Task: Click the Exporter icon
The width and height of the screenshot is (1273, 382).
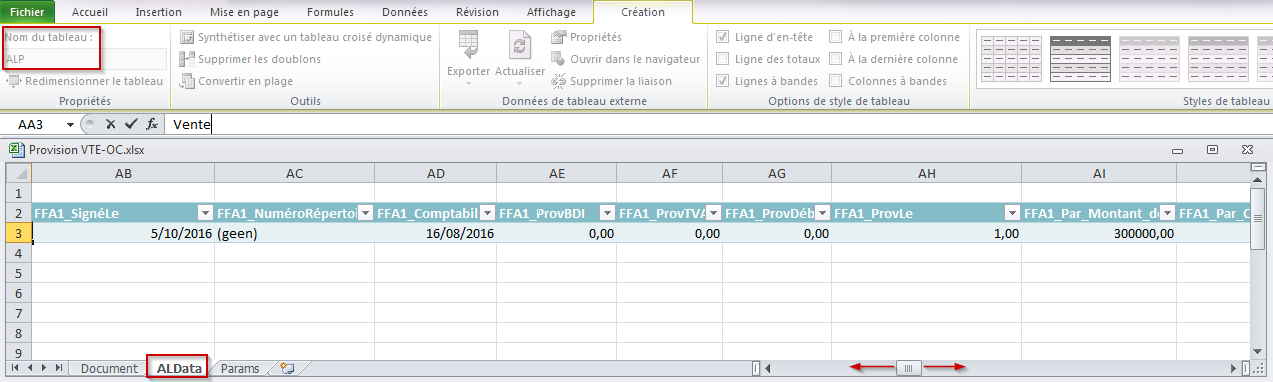Action: pyautogui.click(x=468, y=46)
